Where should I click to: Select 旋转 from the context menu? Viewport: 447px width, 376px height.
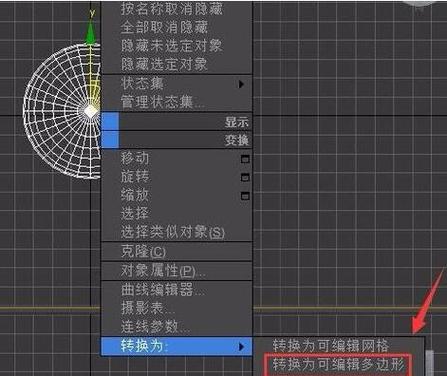pos(177,176)
